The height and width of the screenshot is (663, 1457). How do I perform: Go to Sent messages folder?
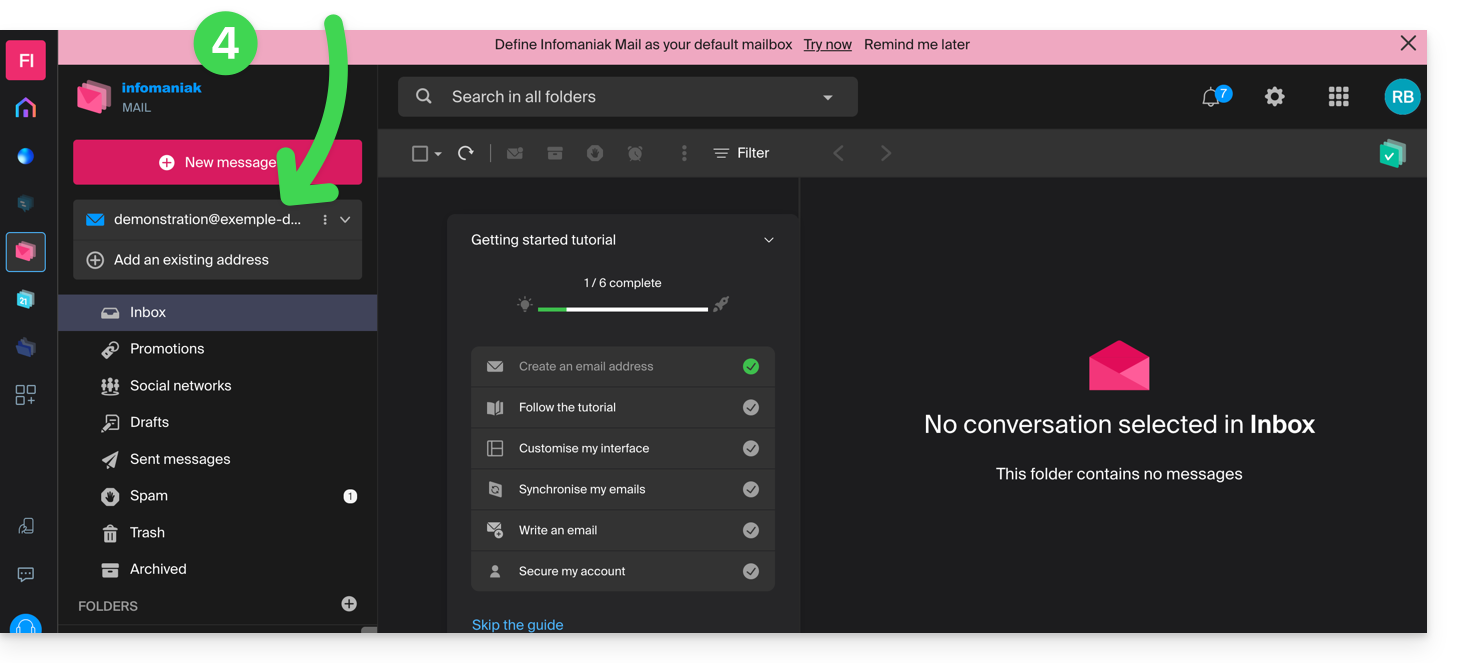tap(180, 459)
